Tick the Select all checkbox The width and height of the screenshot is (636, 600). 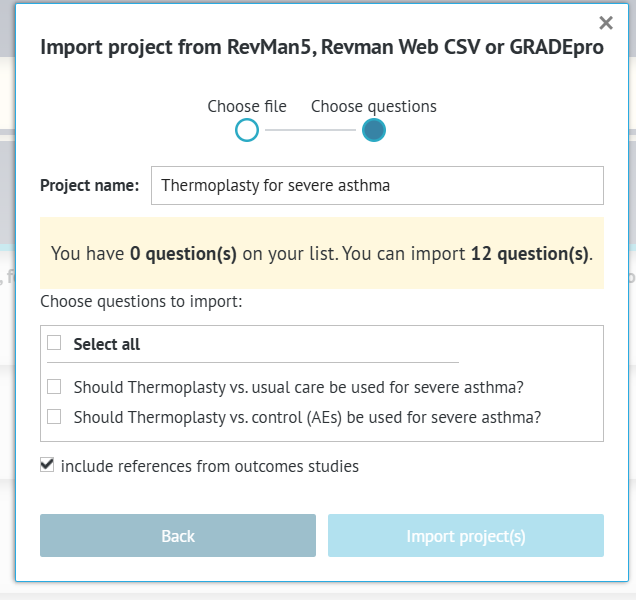click(x=54, y=343)
